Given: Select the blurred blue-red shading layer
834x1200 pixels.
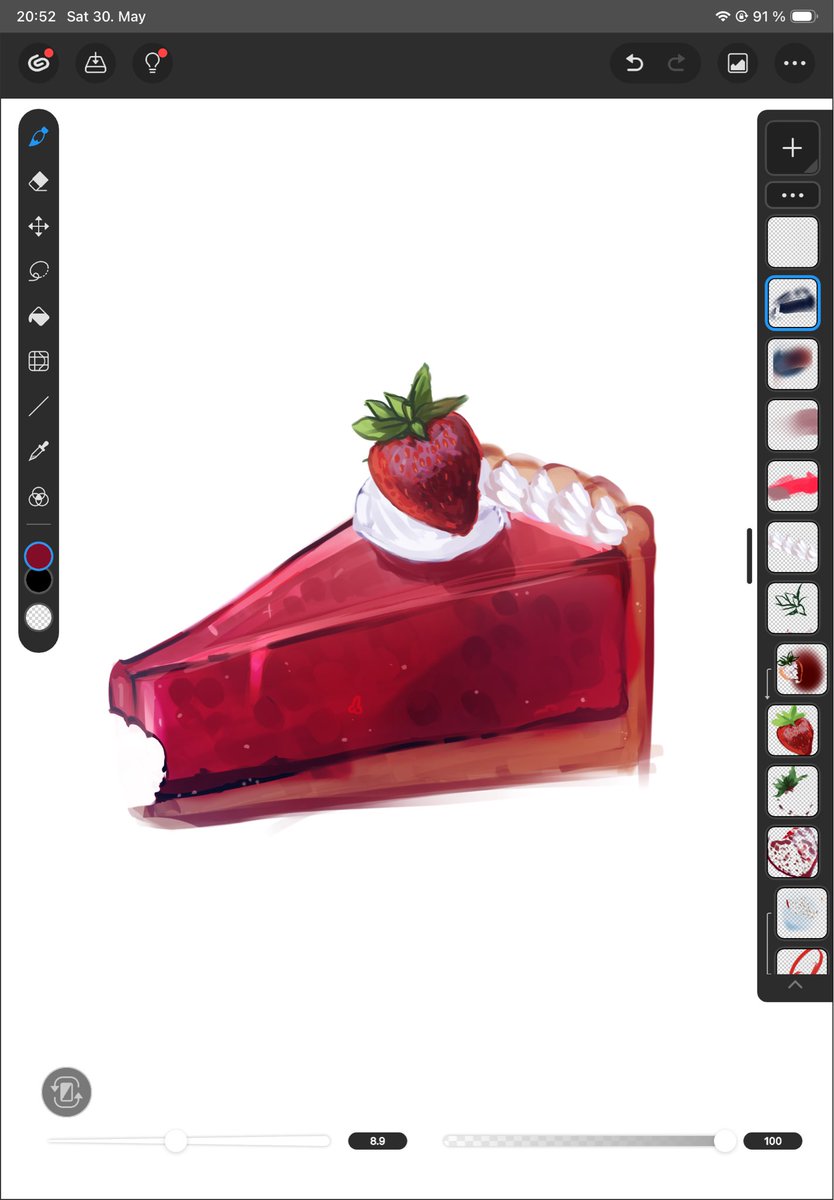Looking at the screenshot, I should (x=792, y=364).
